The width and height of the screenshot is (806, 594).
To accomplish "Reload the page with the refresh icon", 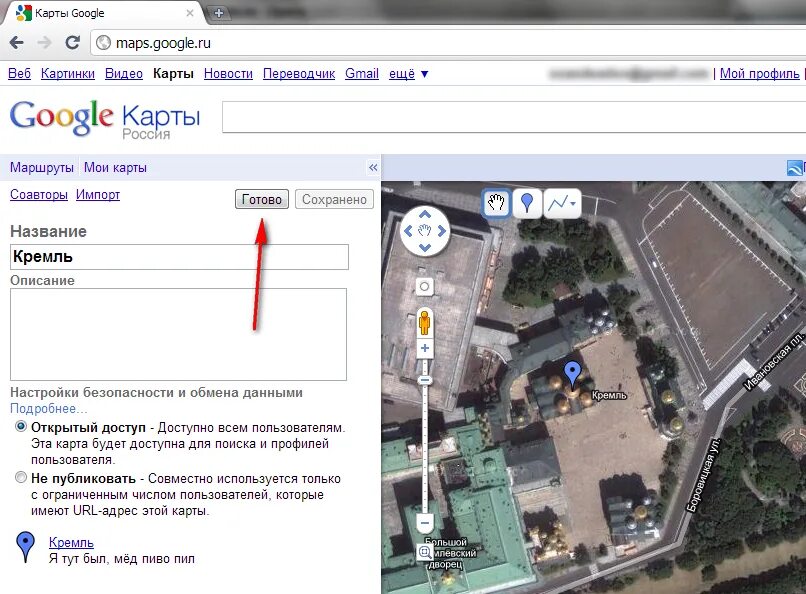I will (72, 43).
